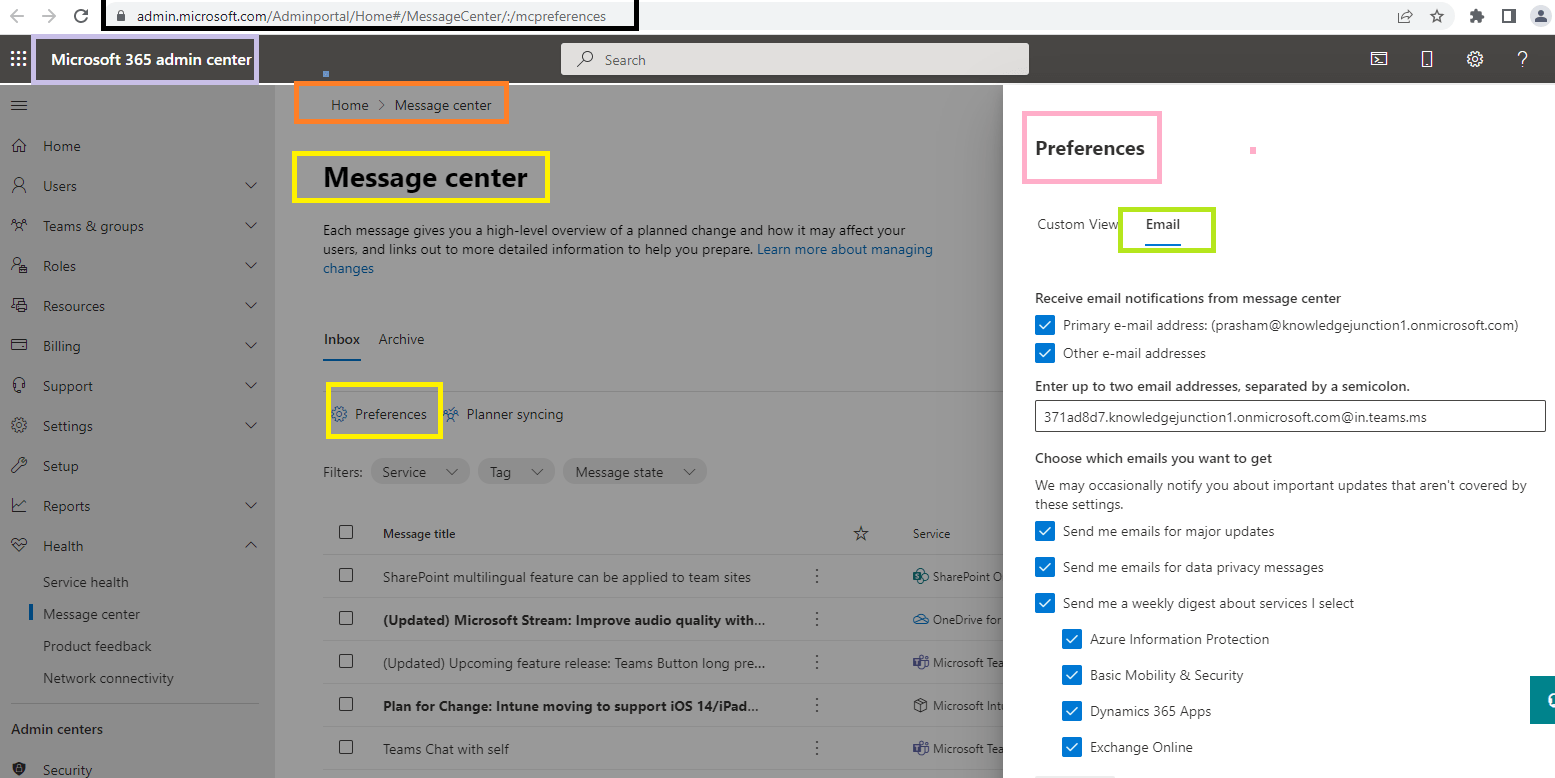Open the mobile app icon in top bar

[1426, 59]
